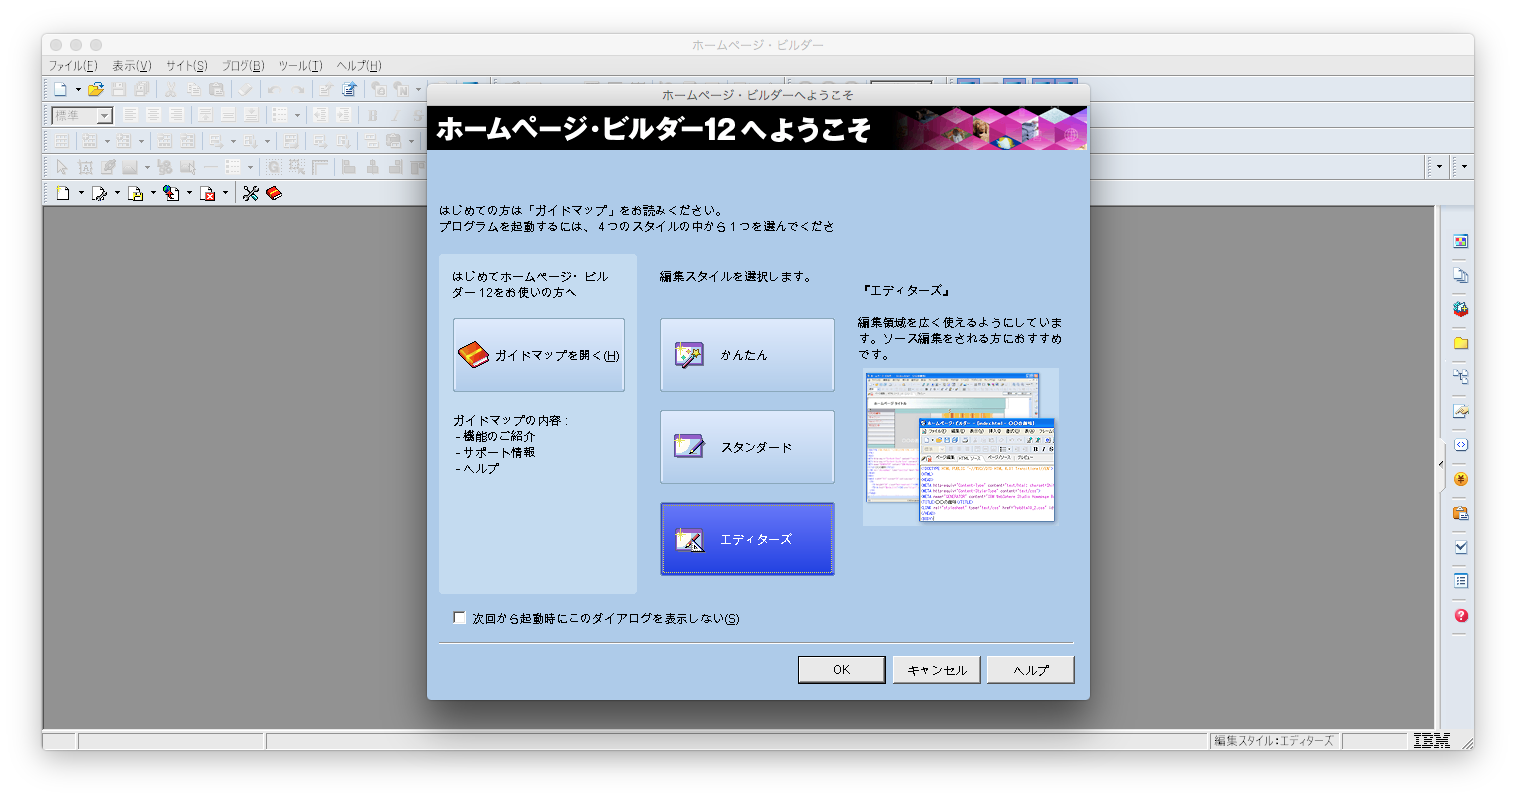Click the clipboard icon in right sidebar

point(1461,513)
